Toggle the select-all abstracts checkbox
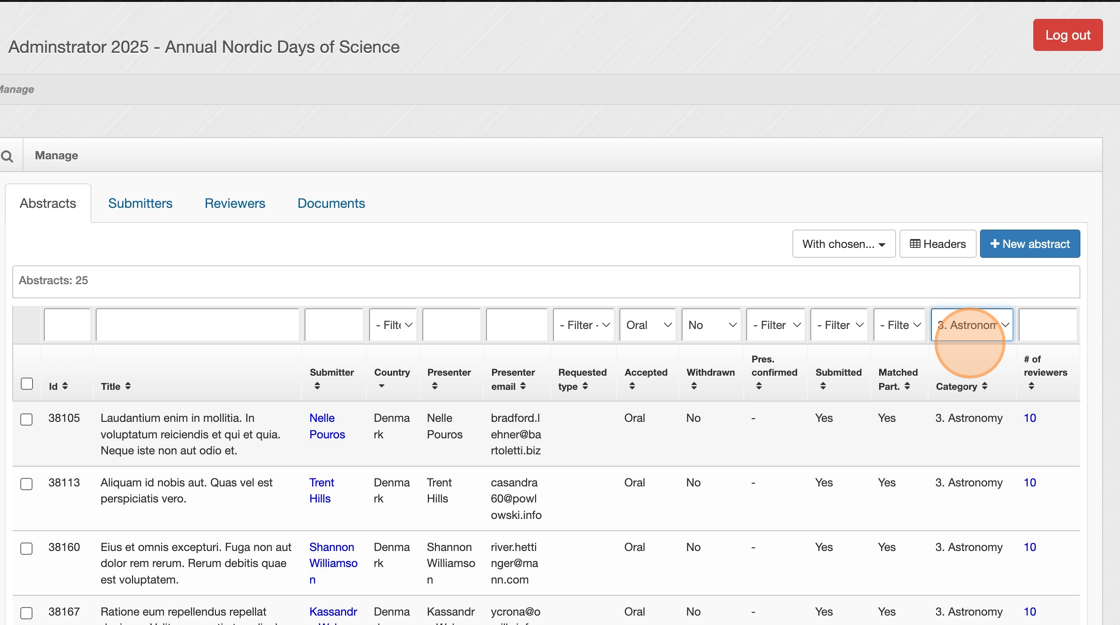Viewport: 1120px width, 625px height. pos(27,384)
